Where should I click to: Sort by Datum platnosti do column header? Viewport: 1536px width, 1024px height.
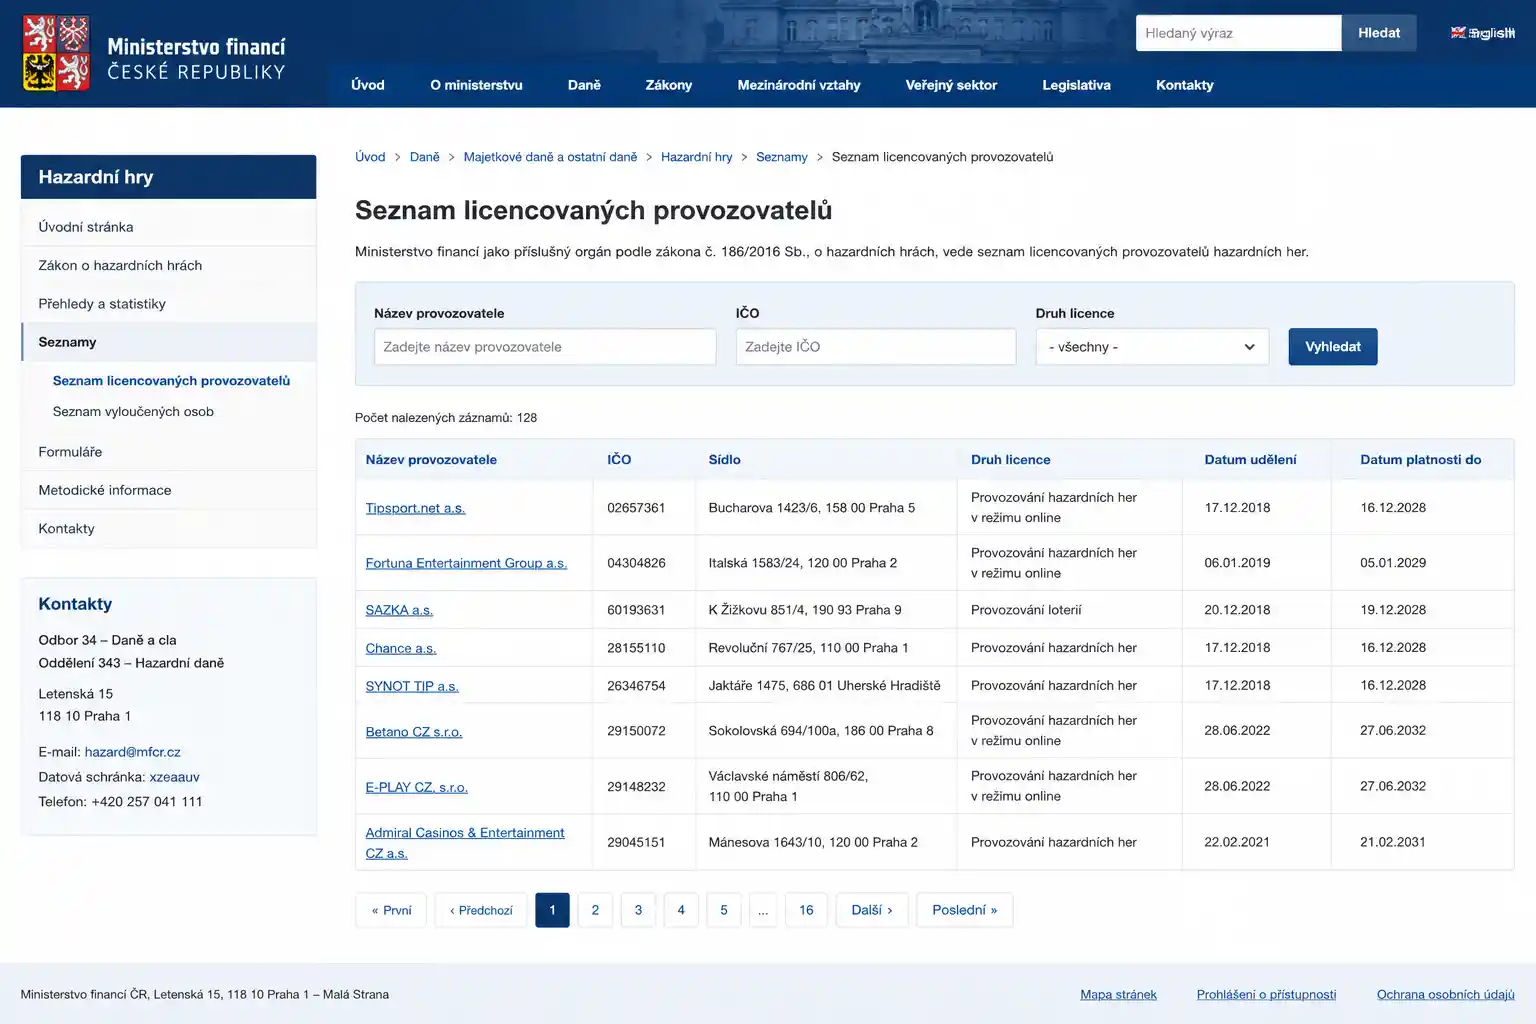point(1421,460)
